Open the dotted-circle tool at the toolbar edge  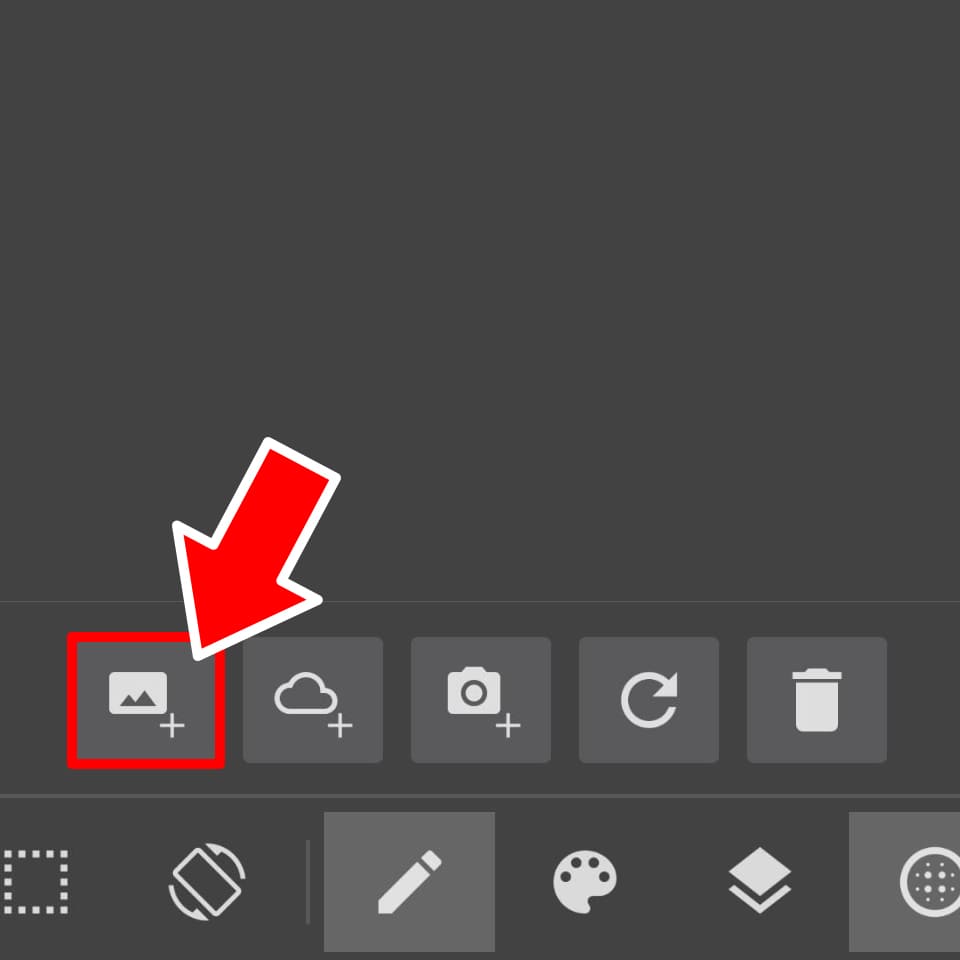point(930,882)
